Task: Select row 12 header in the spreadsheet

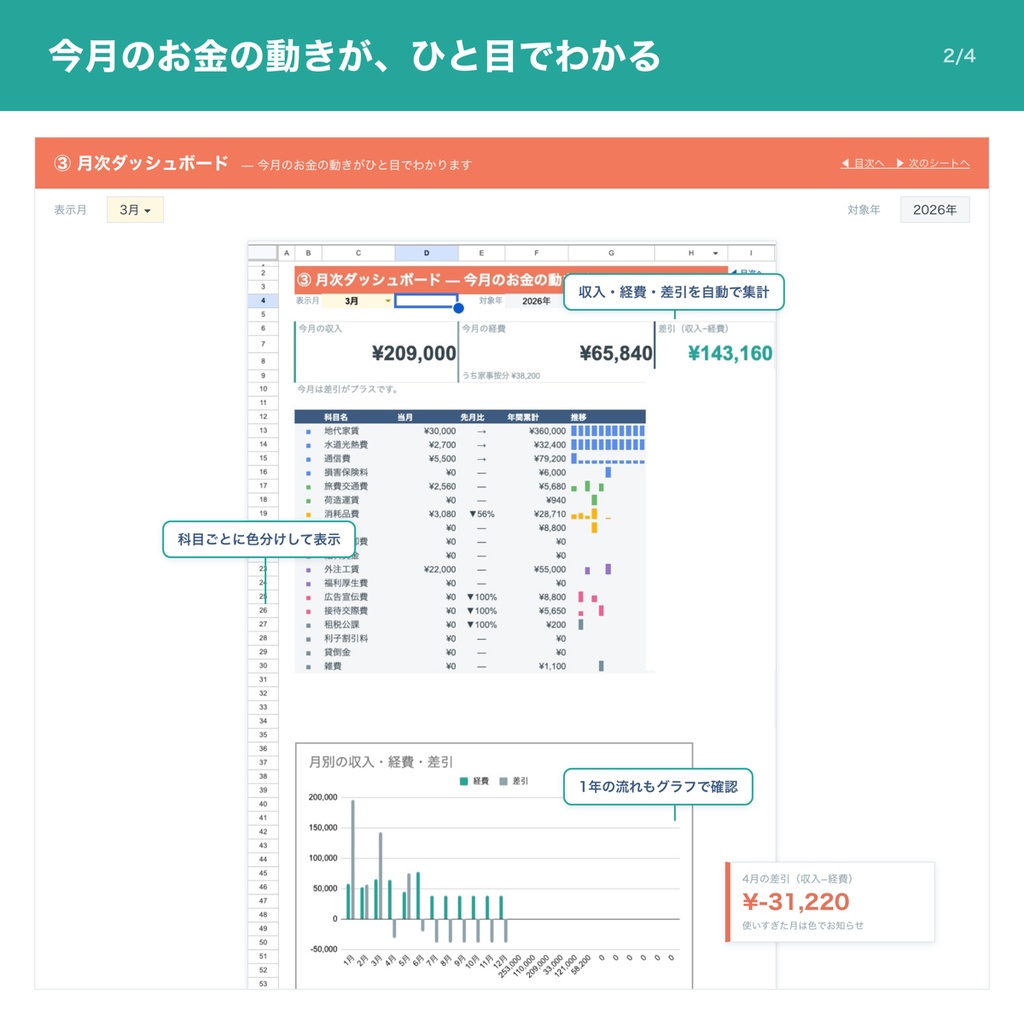Action: click(263, 416)
